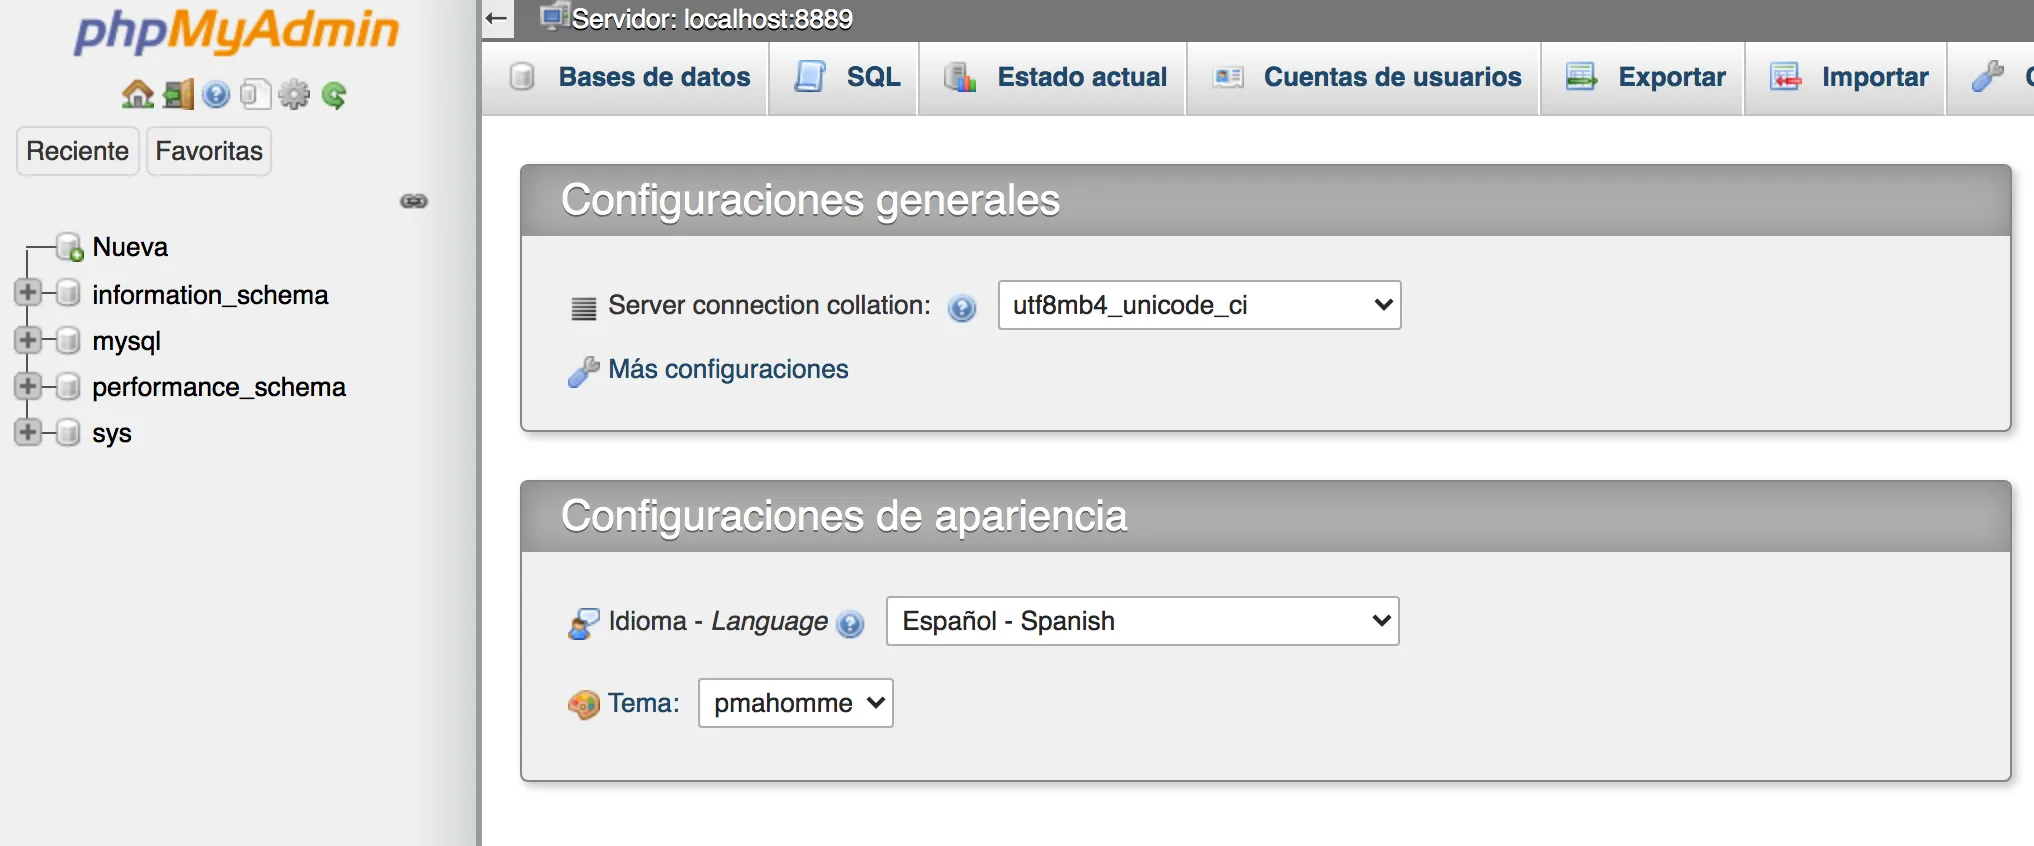2034x846 pixels.
Task: Click the phpMyAdmin logo
Action: [x=237, y=30]
